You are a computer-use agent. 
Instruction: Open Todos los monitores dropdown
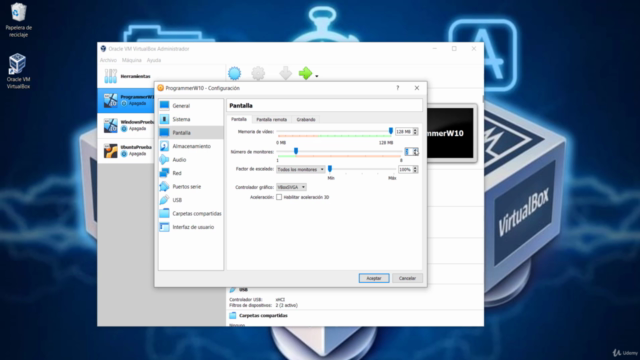300,169
